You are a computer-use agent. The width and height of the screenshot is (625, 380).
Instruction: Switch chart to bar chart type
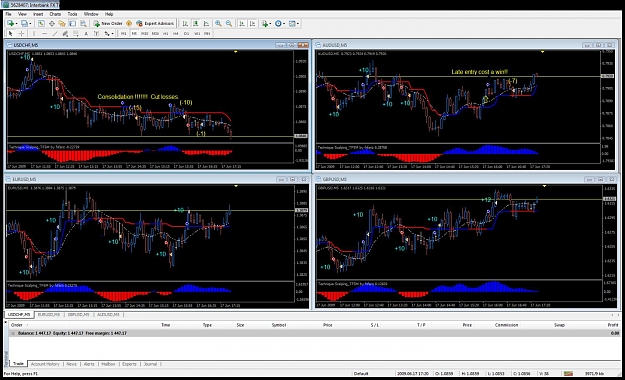click(185, 24)
